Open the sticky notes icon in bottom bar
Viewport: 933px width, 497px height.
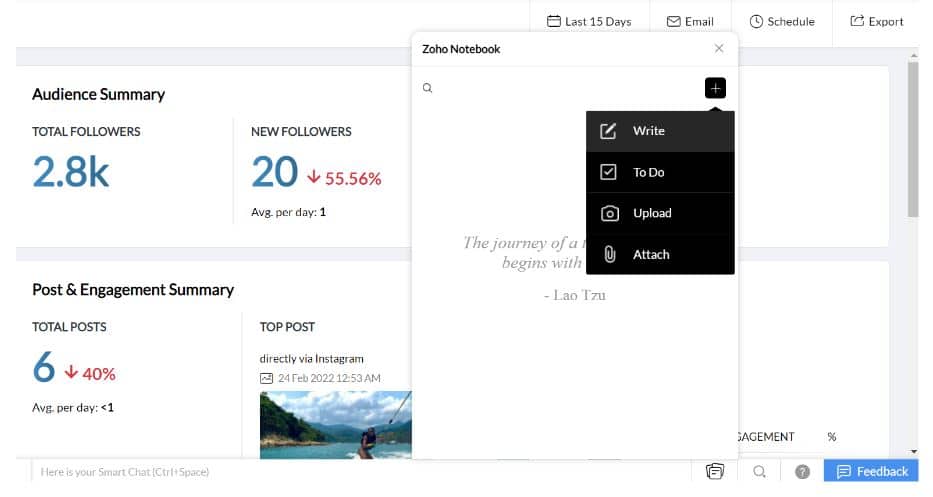click(714, 472)
